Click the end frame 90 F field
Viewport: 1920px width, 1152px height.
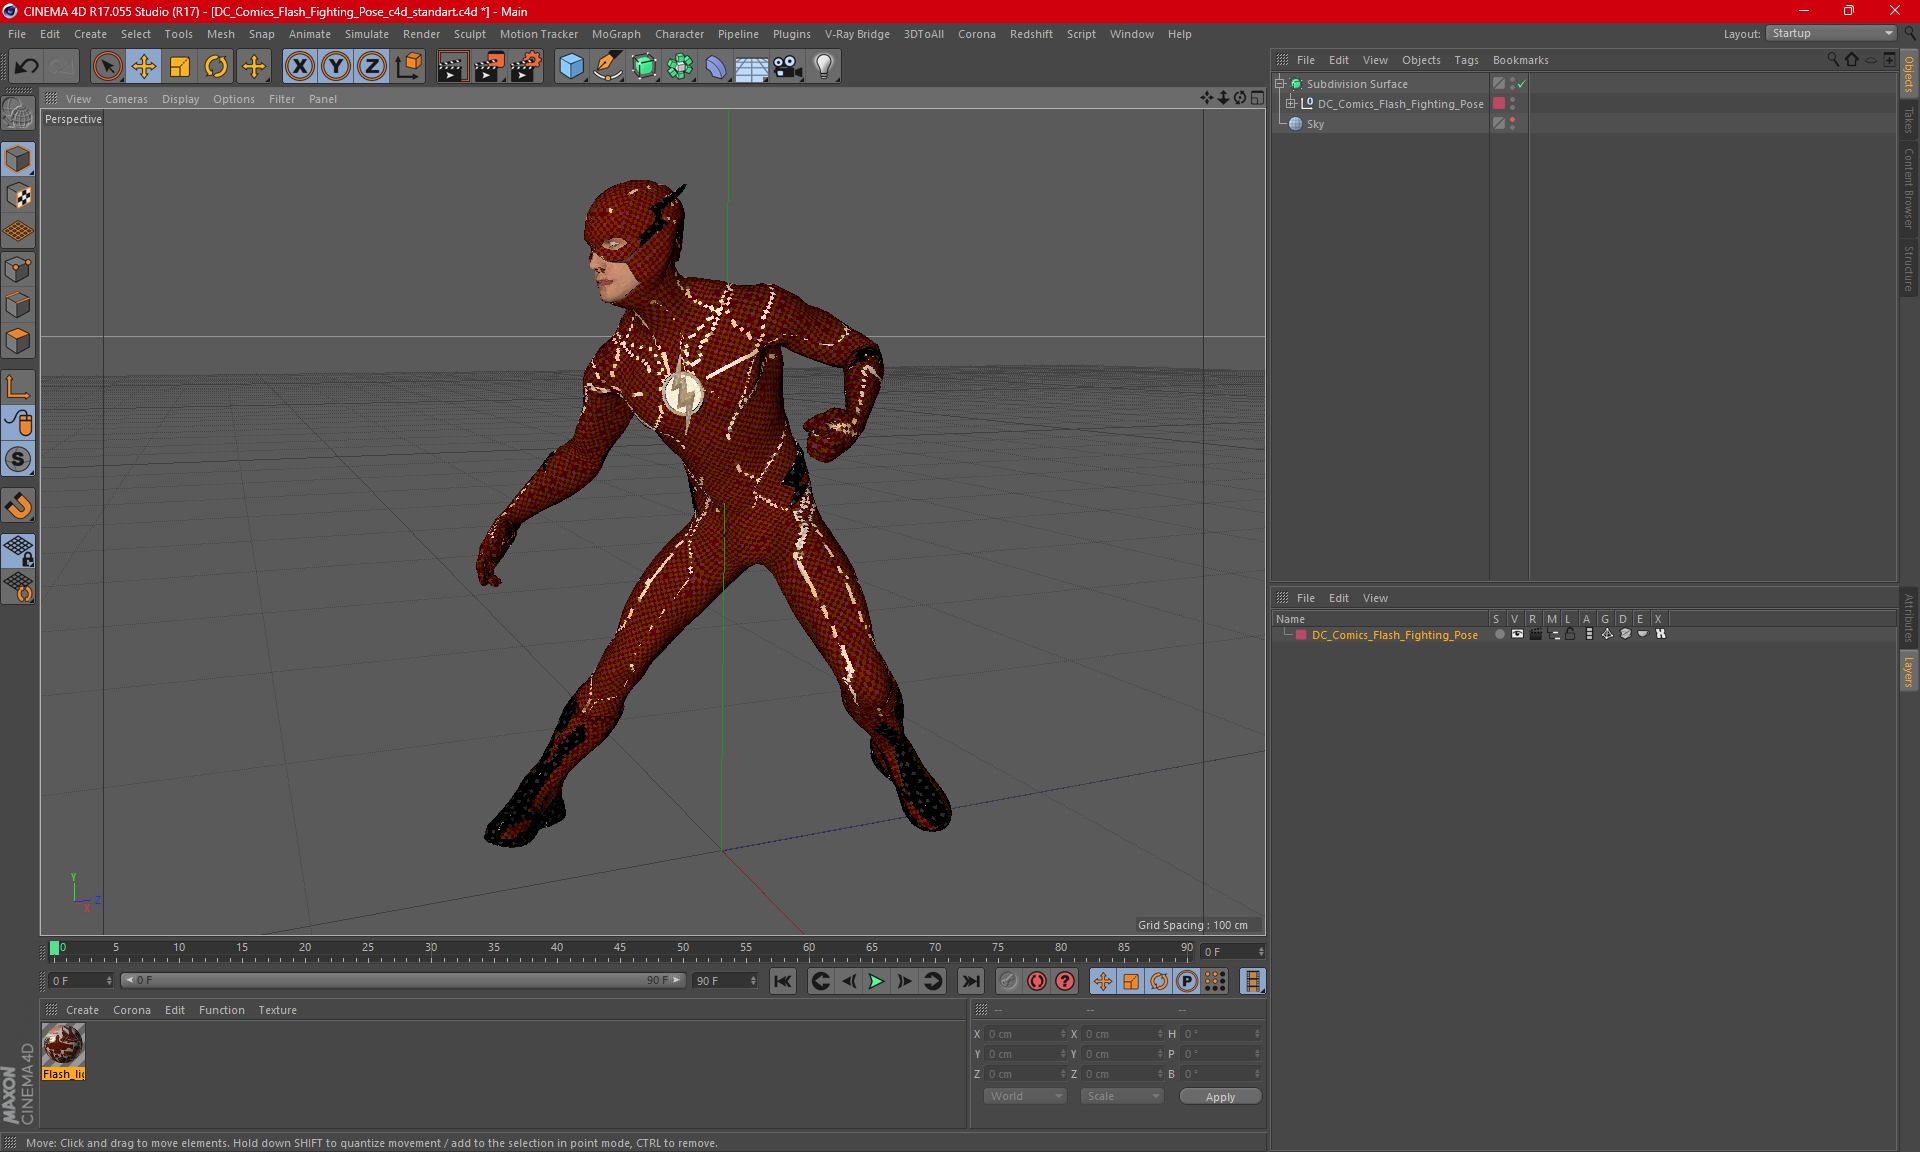pos(726,981)
